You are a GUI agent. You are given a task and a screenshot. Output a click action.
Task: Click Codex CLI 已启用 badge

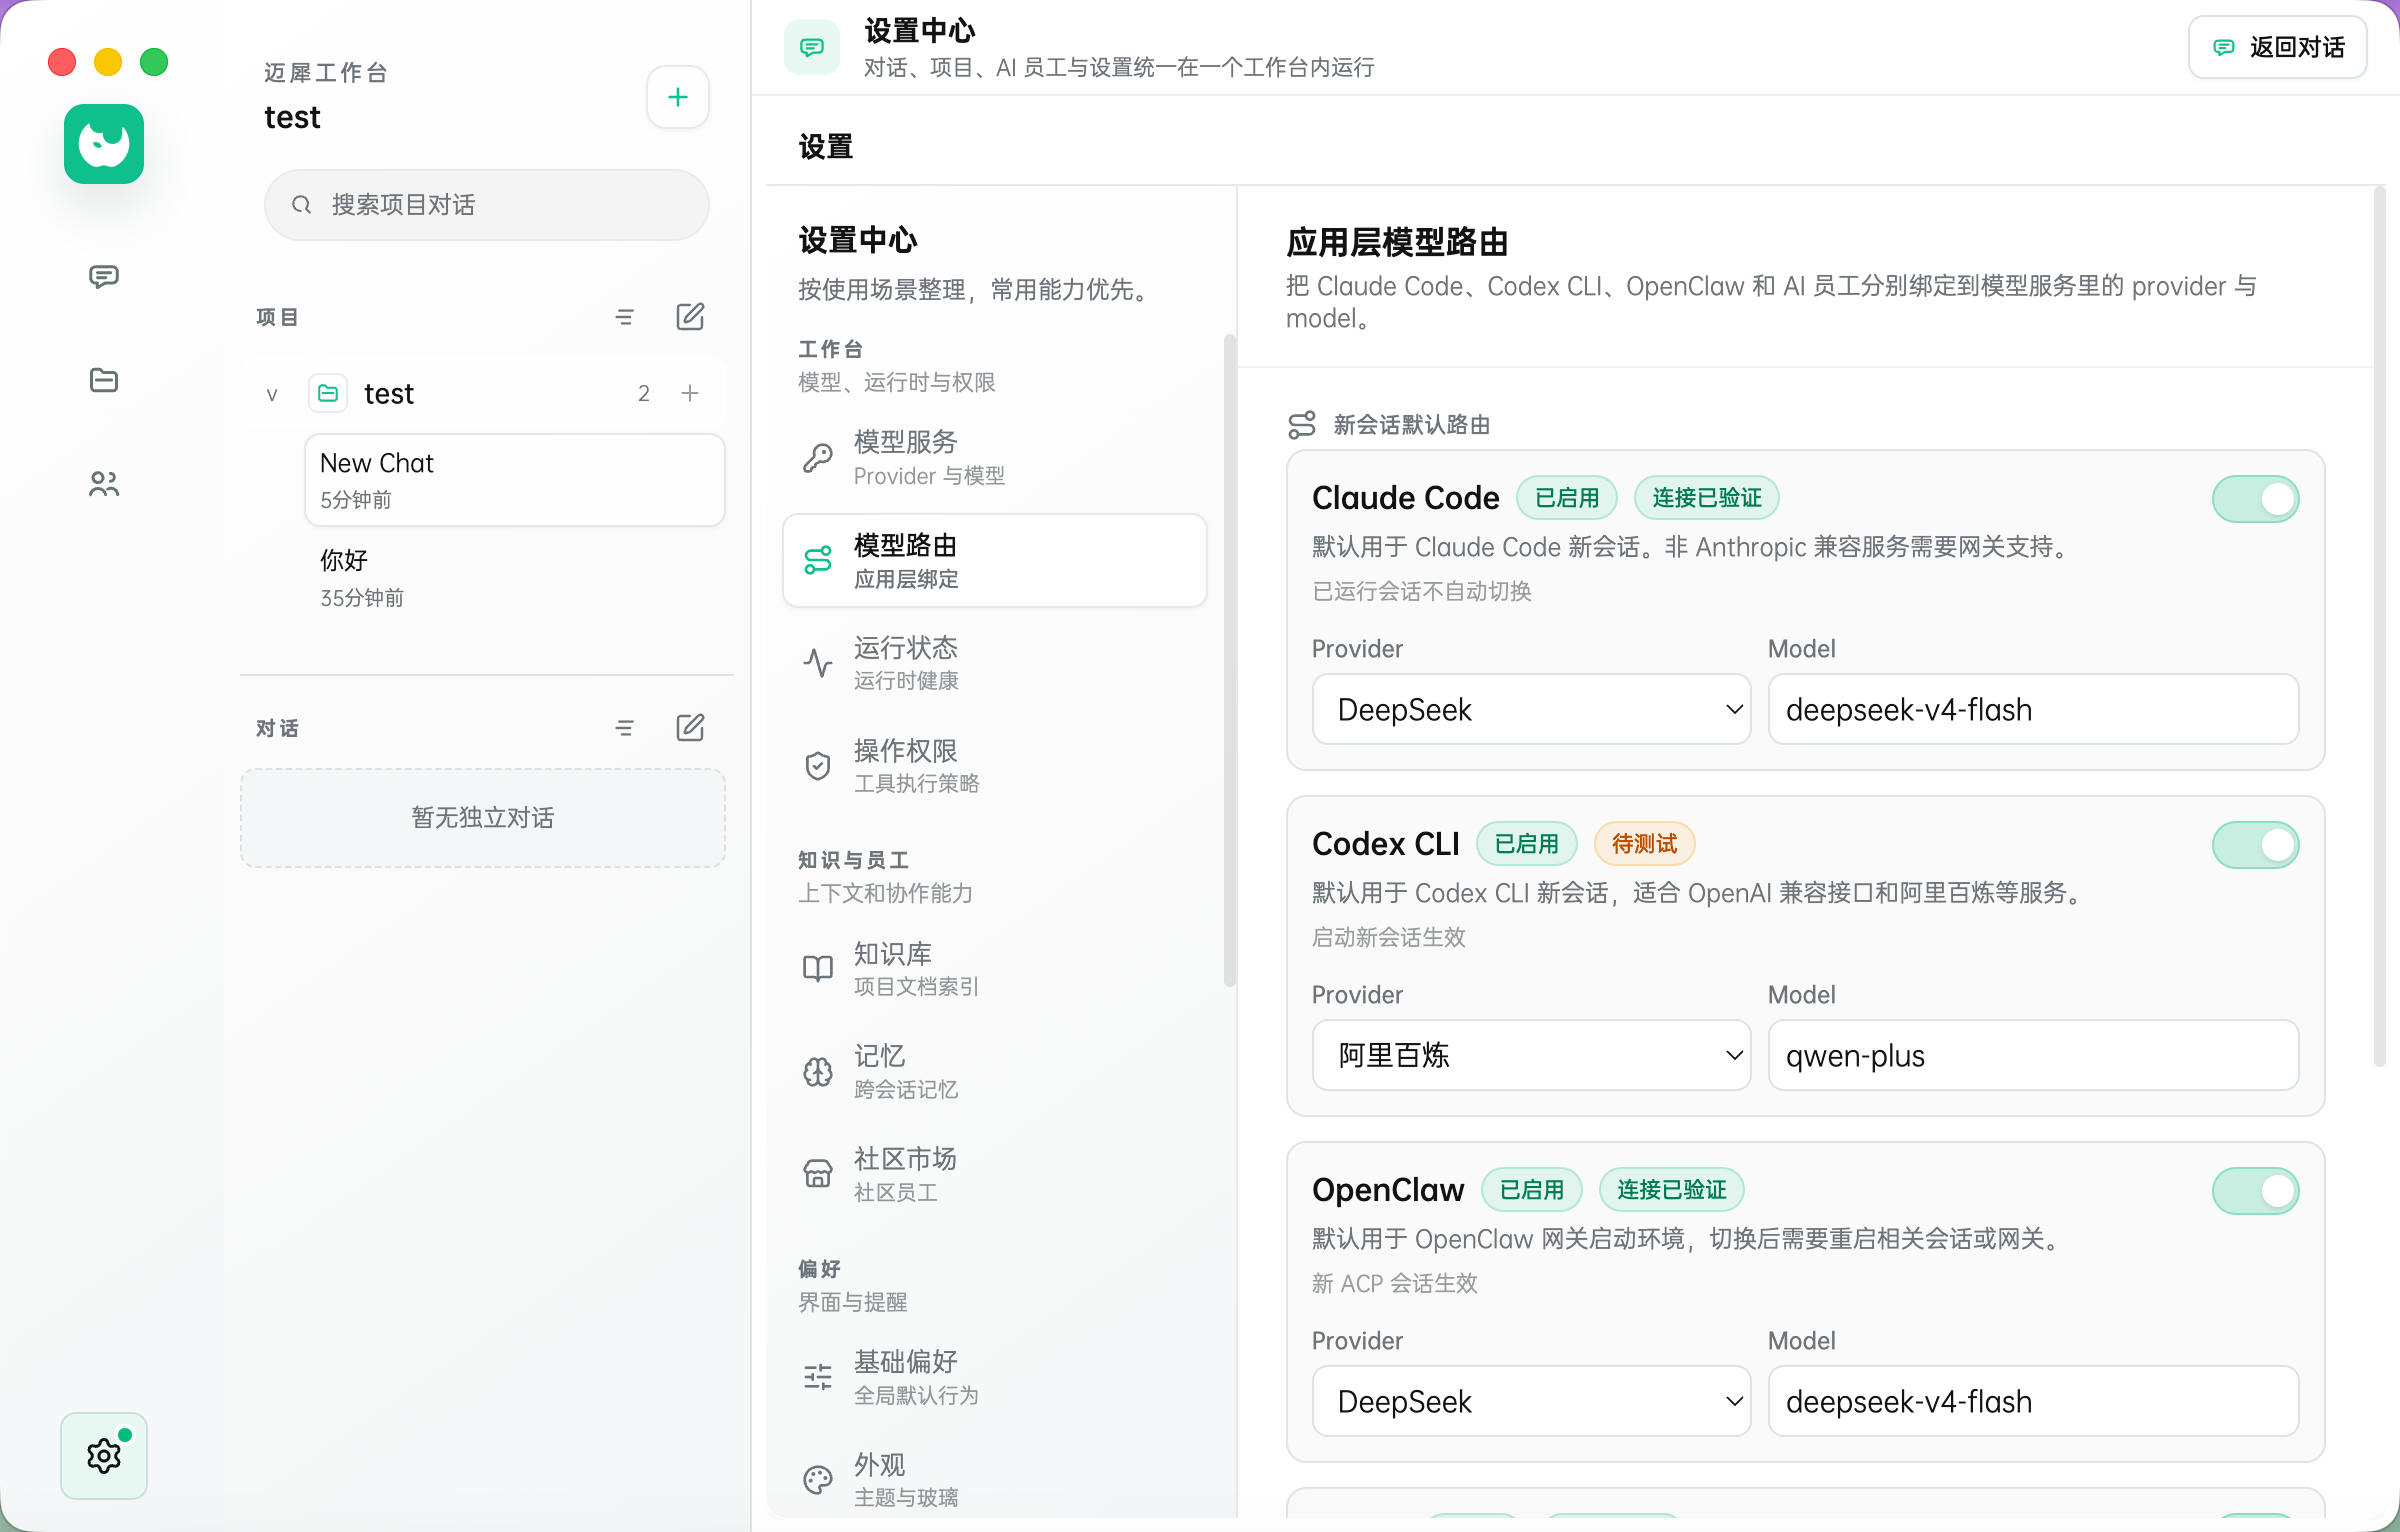[1526, 844]
